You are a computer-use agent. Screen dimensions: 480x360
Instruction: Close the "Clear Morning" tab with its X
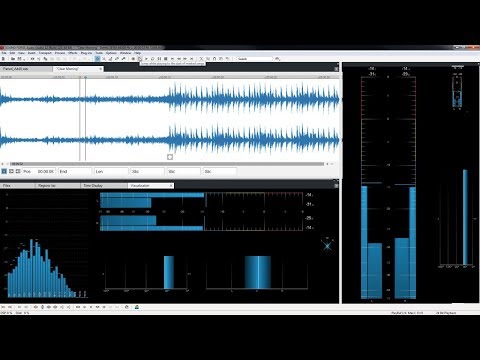click(x=100, y=69)
